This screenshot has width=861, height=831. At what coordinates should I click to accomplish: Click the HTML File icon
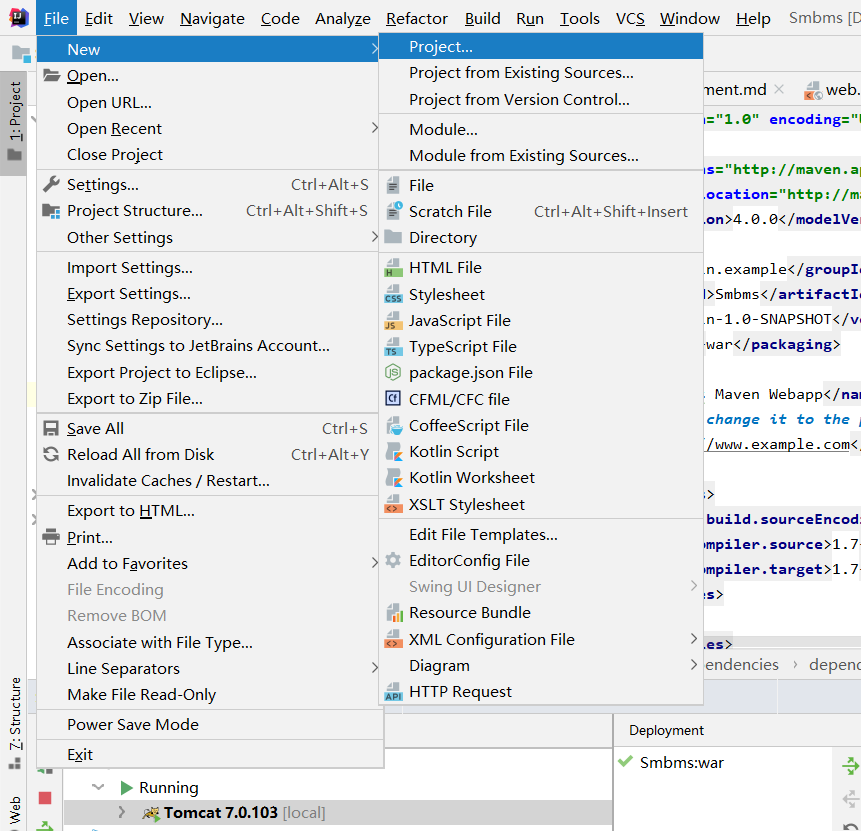[x=393, y=267]
